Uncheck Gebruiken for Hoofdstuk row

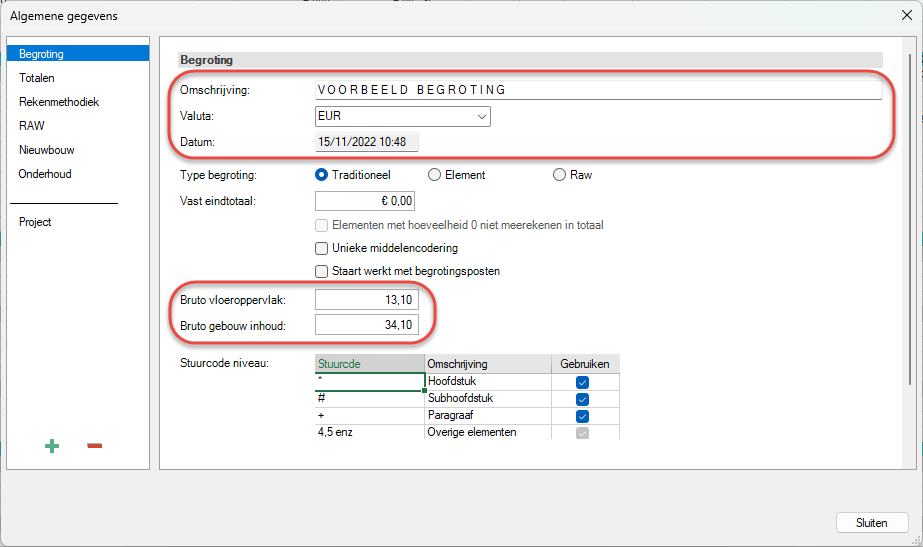click(x=582, y=382)
